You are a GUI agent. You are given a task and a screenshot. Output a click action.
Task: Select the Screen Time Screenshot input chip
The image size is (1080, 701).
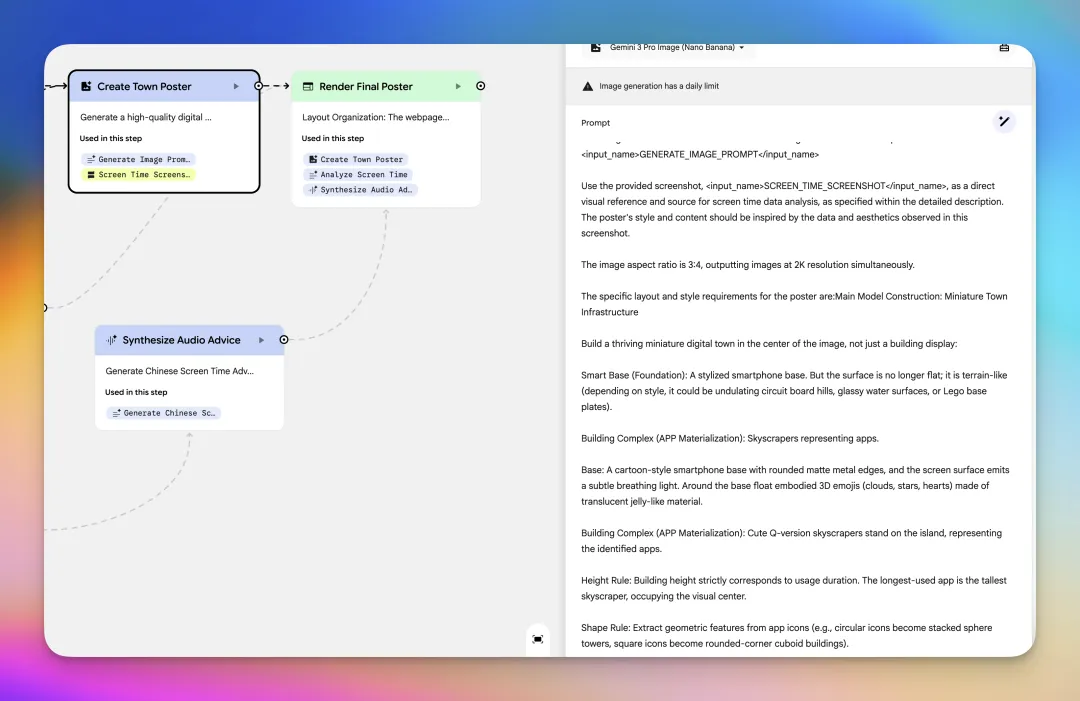138,175
